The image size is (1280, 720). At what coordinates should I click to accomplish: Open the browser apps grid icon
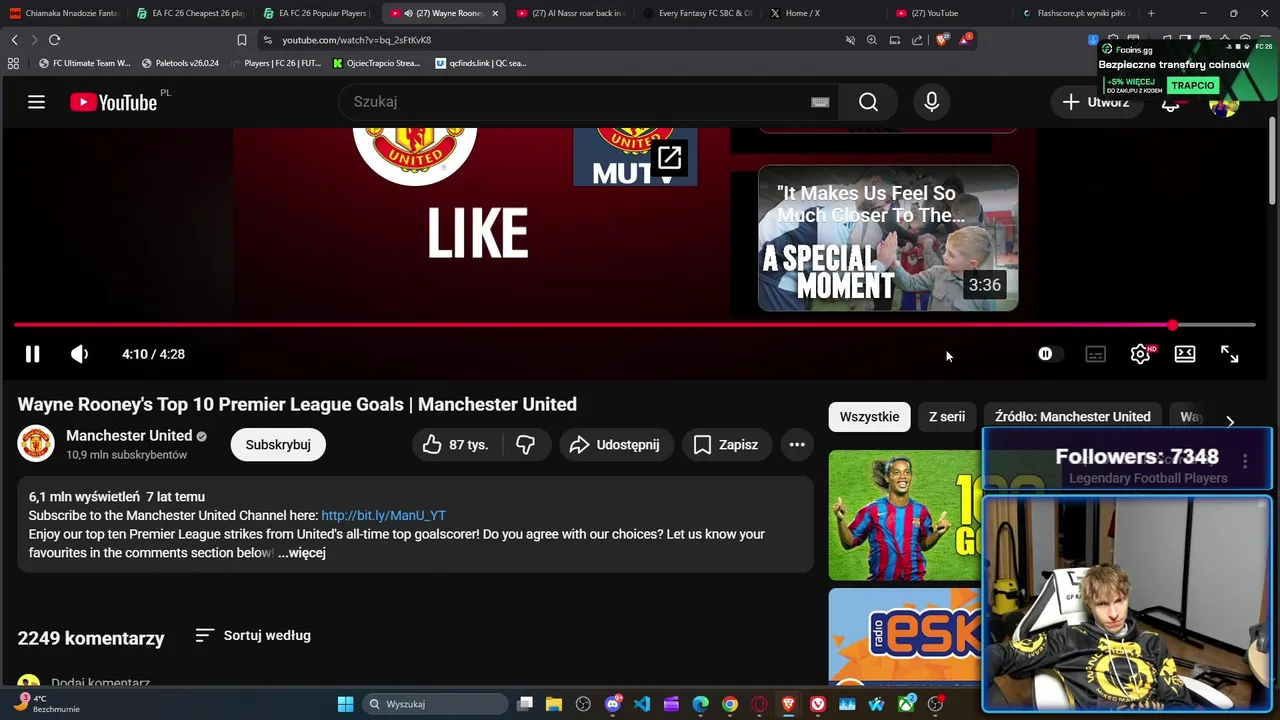pyautogui.click(x=13, y=63)
